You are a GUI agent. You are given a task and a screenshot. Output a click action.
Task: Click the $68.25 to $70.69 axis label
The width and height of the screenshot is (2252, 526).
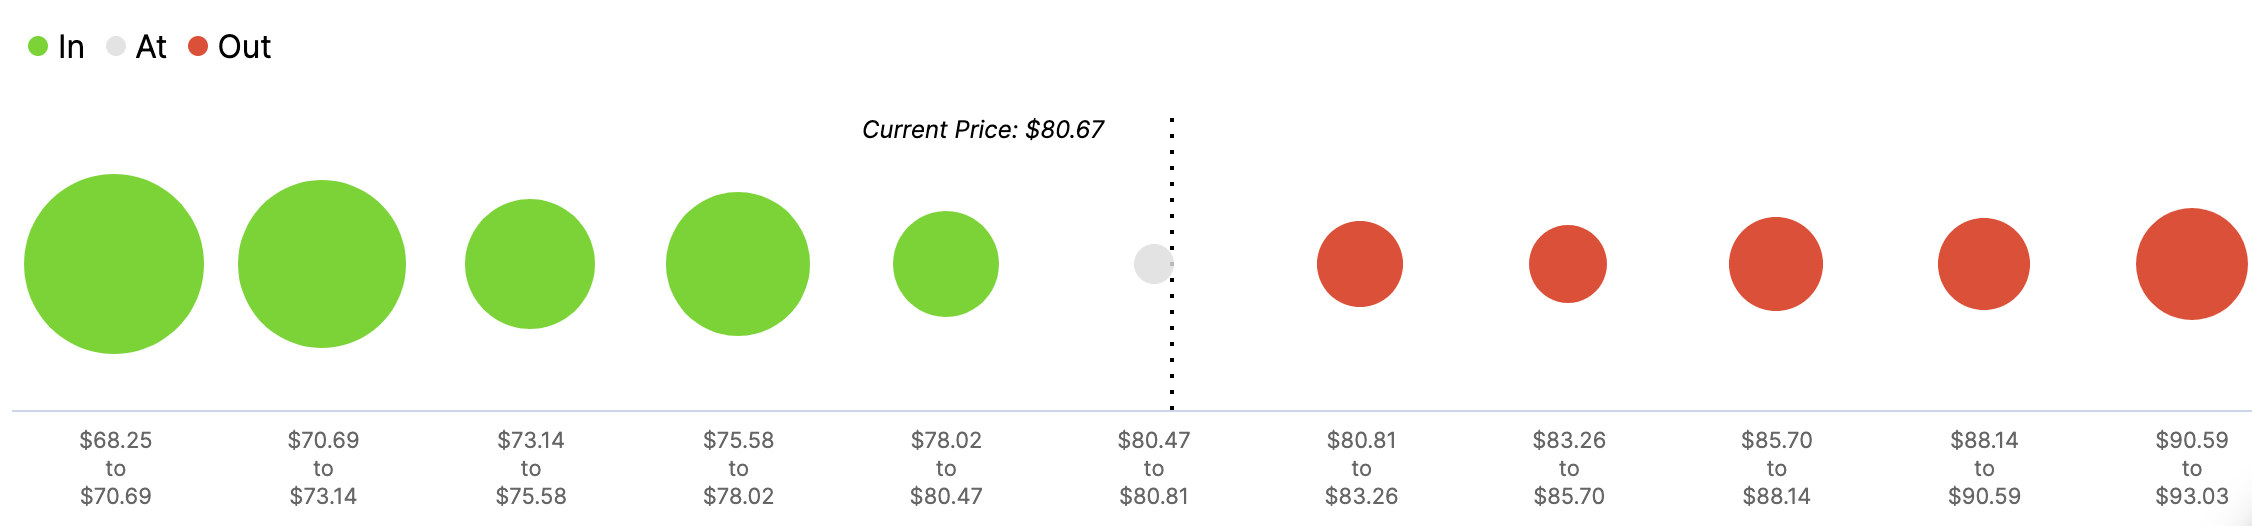116,468
